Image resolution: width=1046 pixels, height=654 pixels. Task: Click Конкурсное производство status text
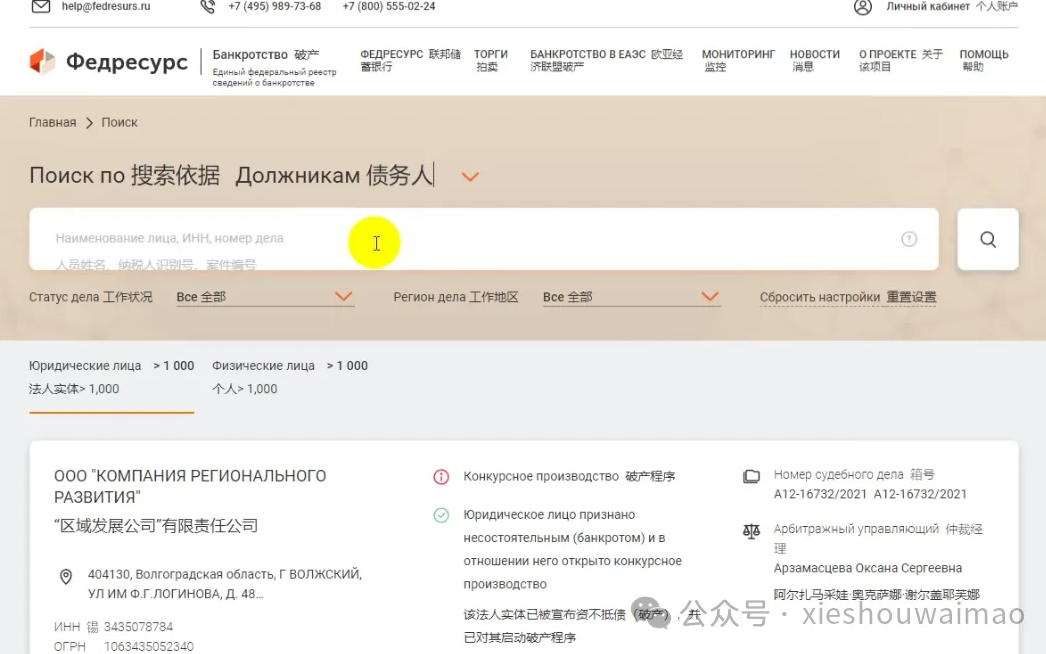point(541,476)
